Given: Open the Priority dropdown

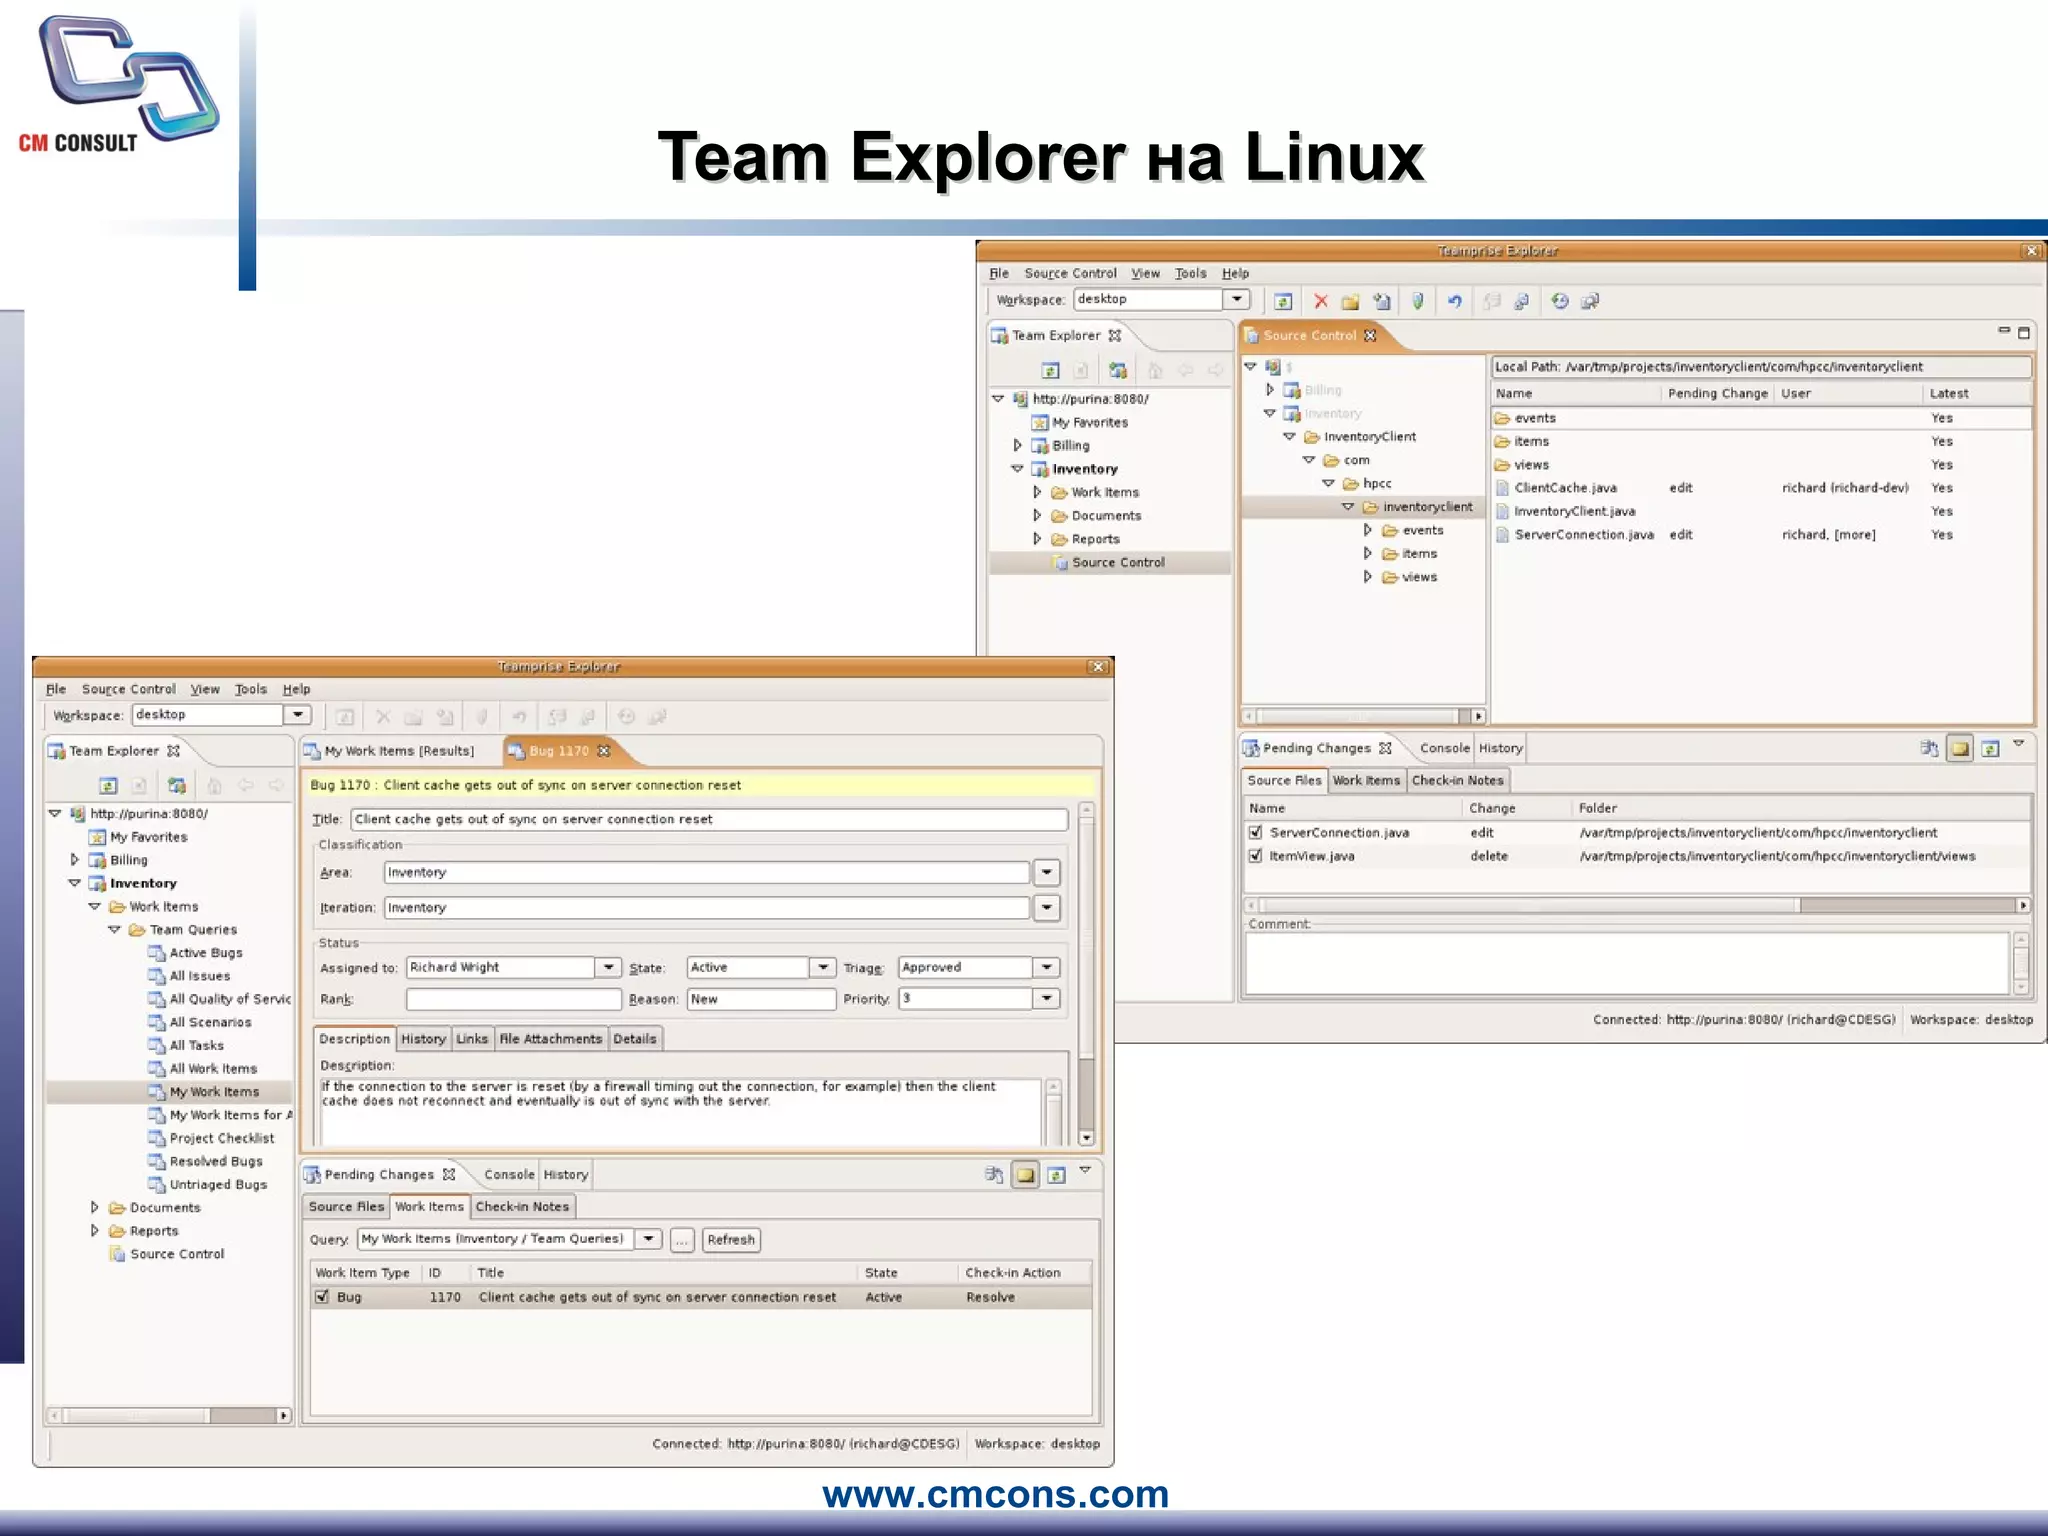Looking at the screenshot, I should click(x=1046, y=998).
